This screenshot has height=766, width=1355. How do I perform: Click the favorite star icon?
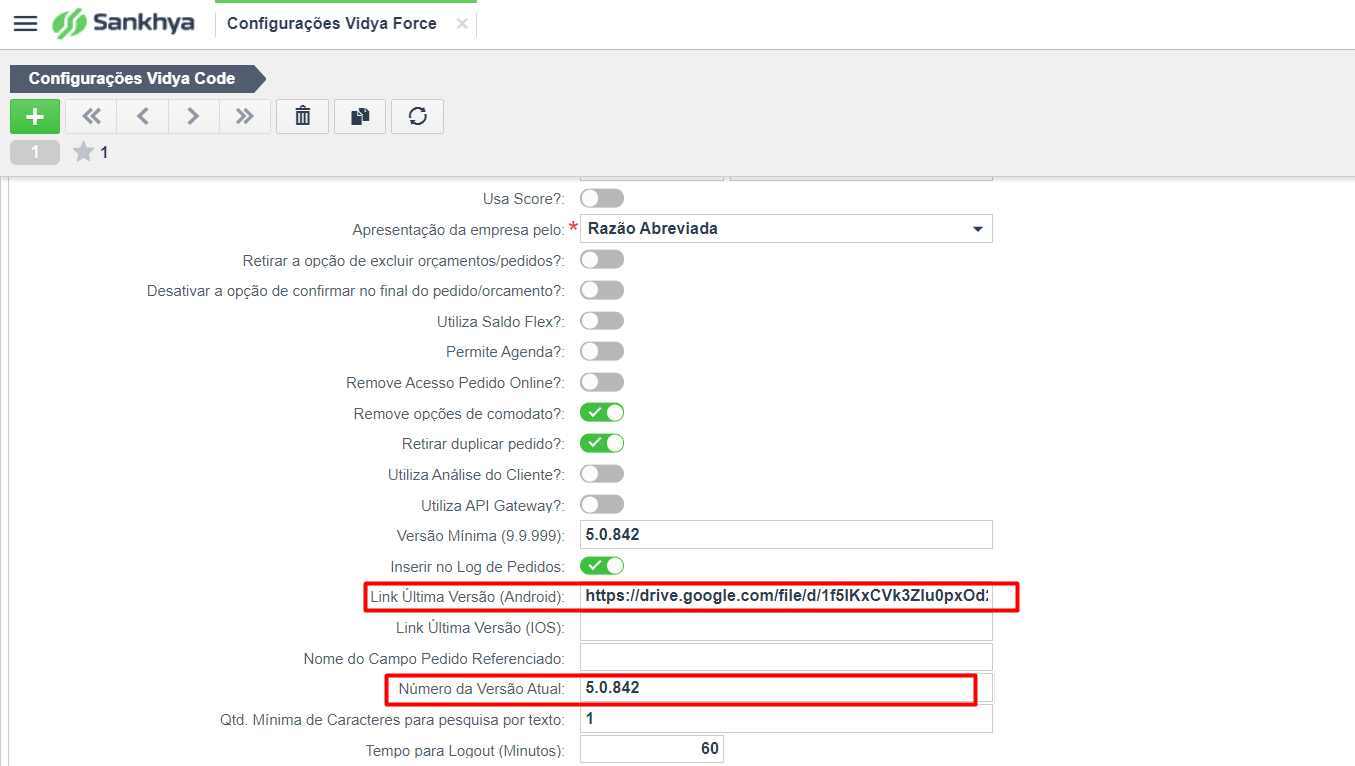[x=84, y=152]
